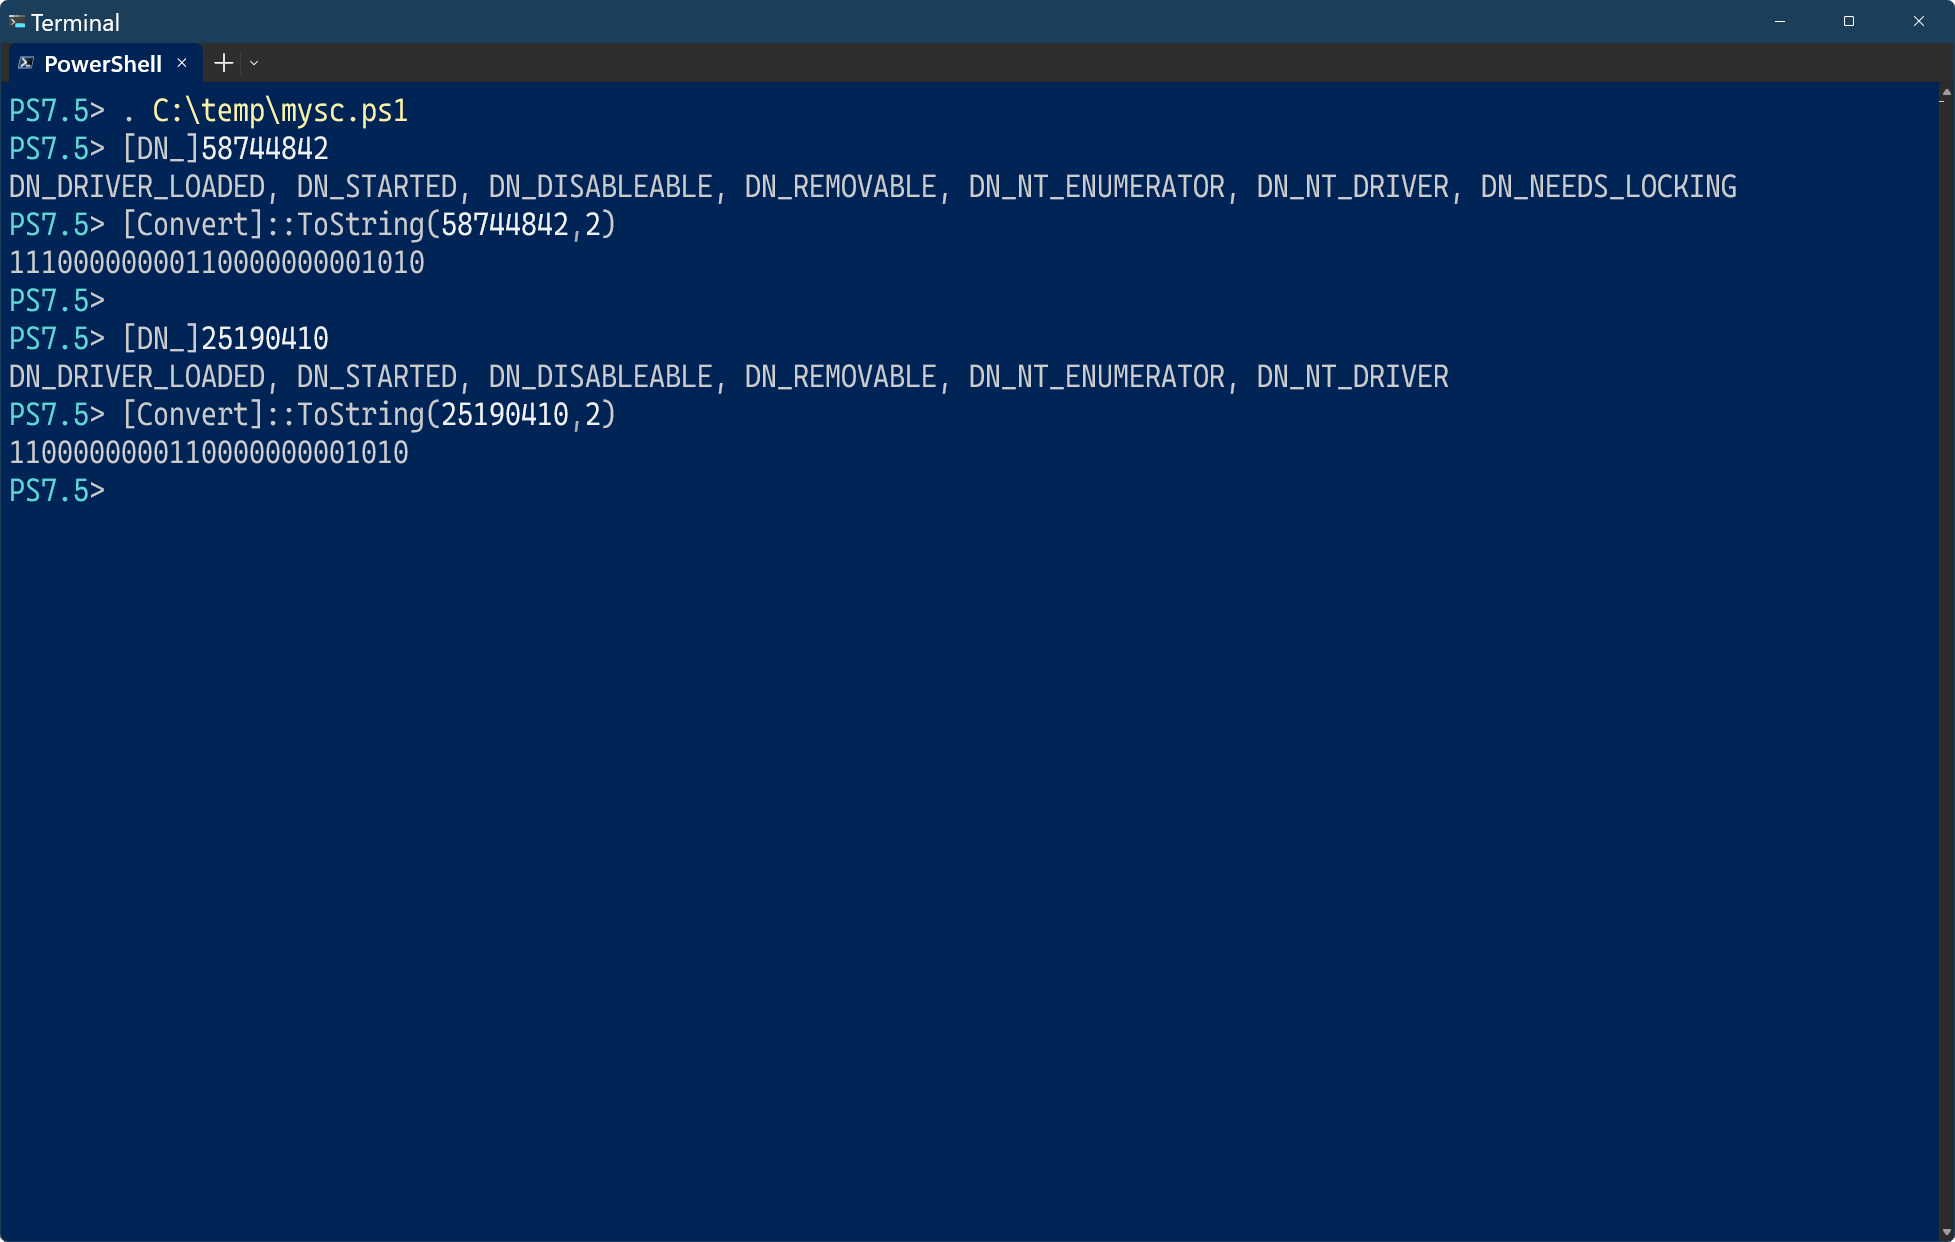The image size is (1955, 1242).
Task: Switch to the PowerShell tab
Action: (103, 64)
